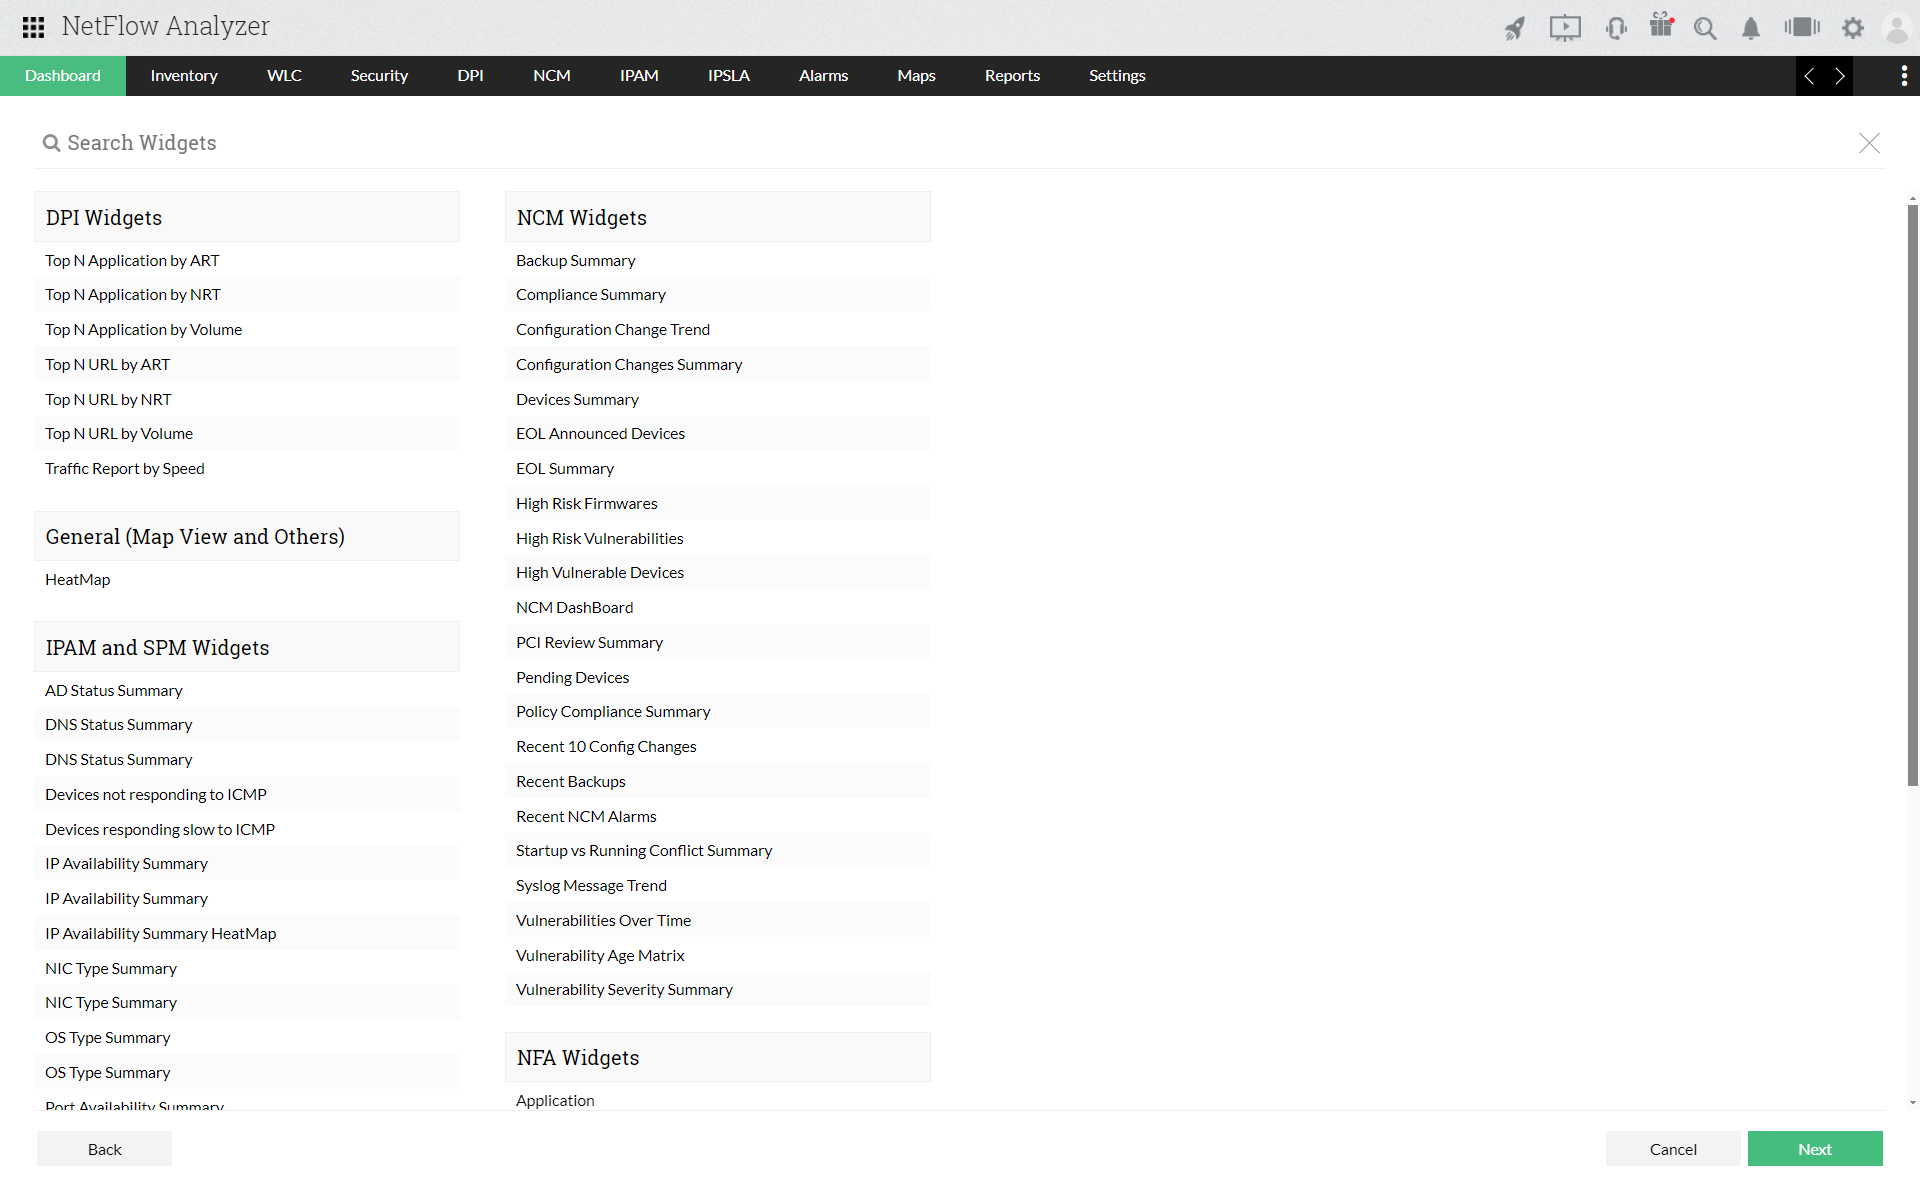Viewport: 1920px width, 1200px height.
Task: Click the user profile avatar
Action: coord(1896,28)
